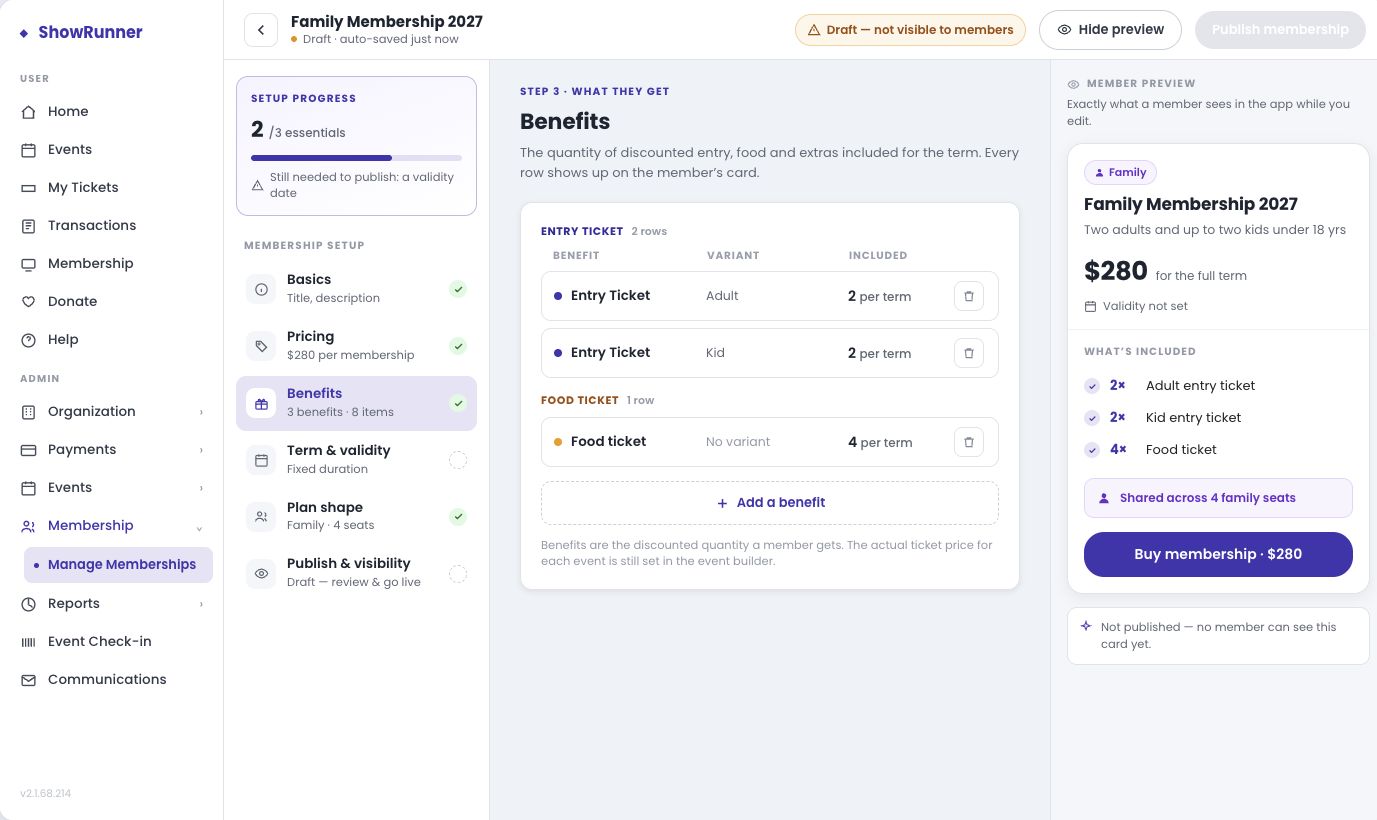This screenshot has height=820, width=1377.
Task: Click the Family tag in preview card
Action: pos(1120,173)
